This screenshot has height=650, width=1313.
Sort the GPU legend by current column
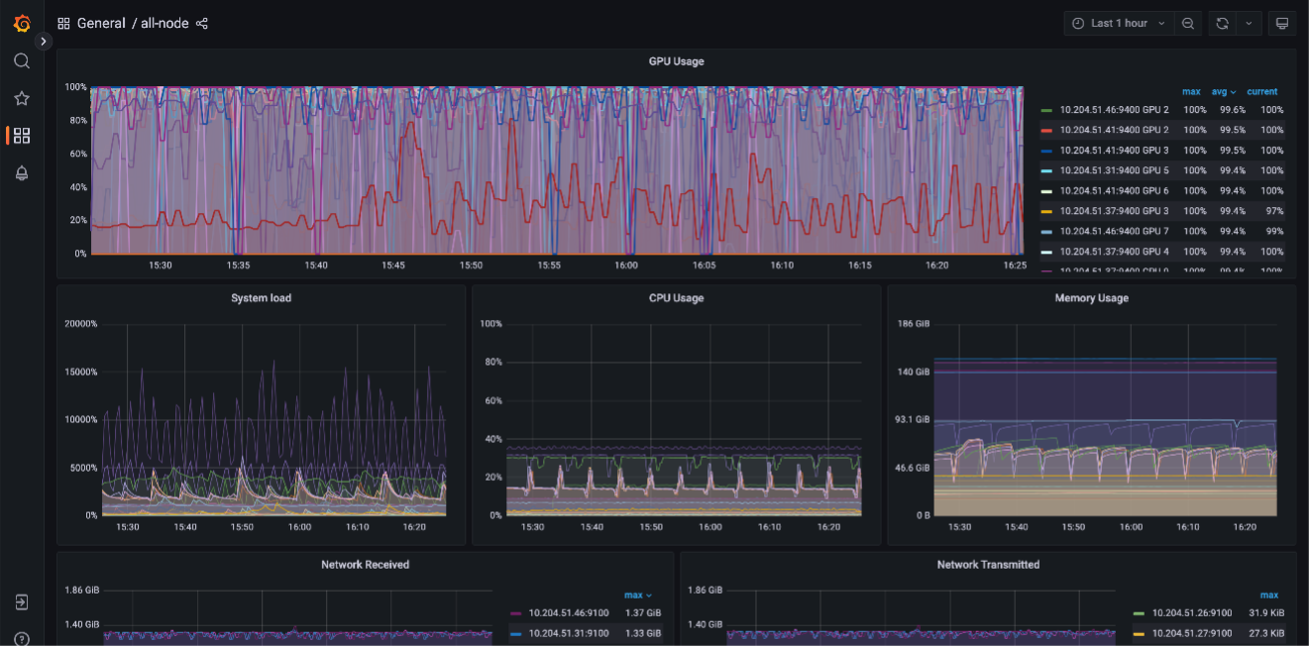pos(1261,91)
